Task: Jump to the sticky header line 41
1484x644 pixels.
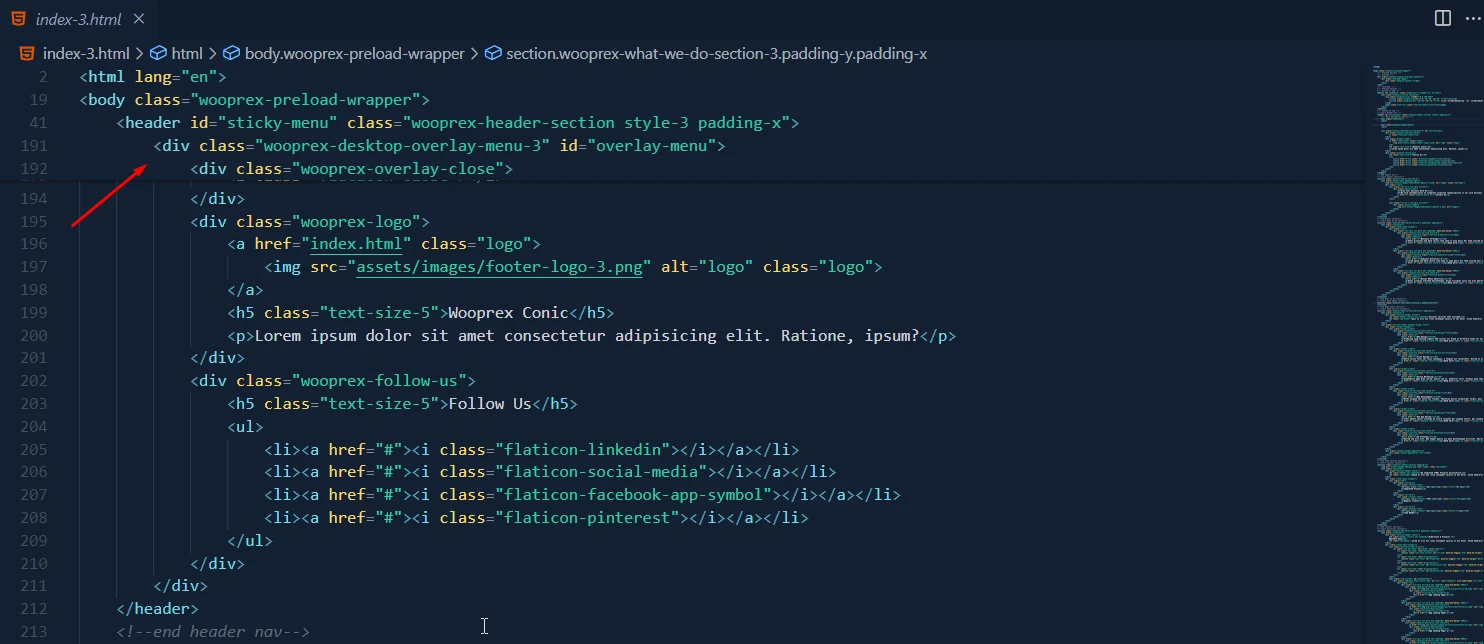Action: (457, 123)
